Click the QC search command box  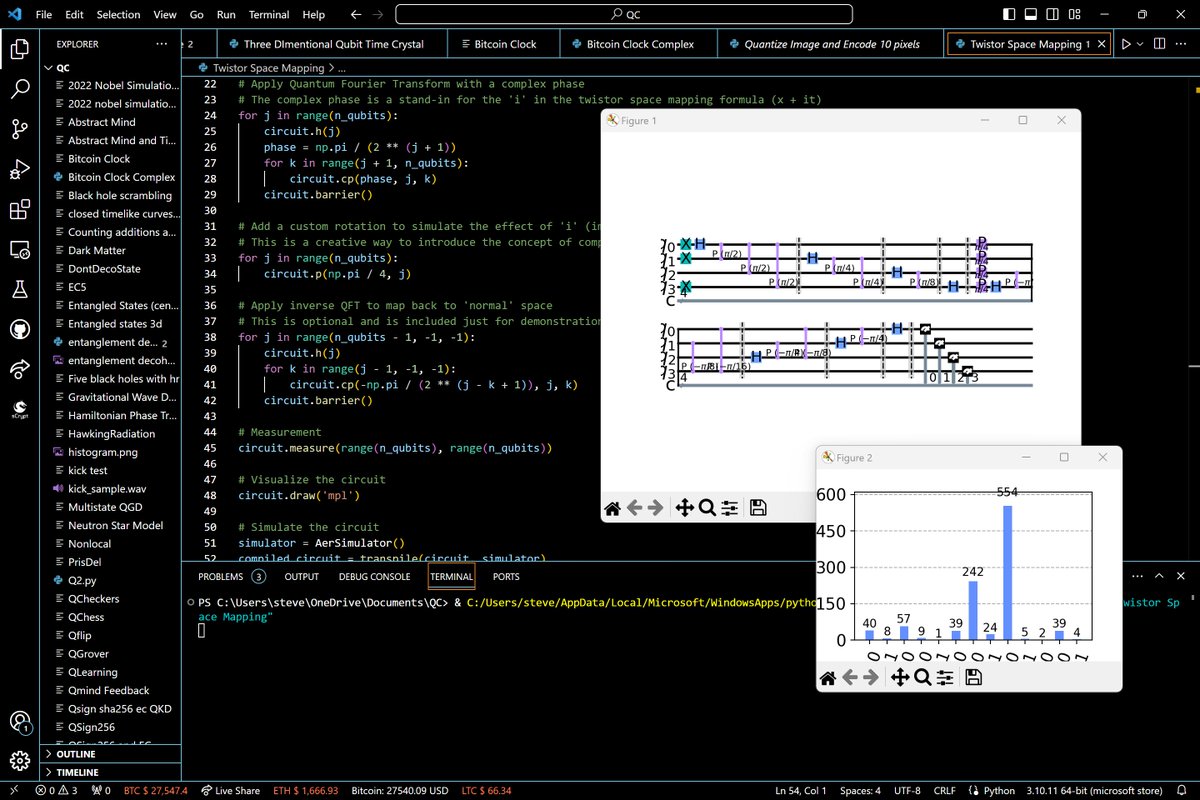[x=624, y=15]
